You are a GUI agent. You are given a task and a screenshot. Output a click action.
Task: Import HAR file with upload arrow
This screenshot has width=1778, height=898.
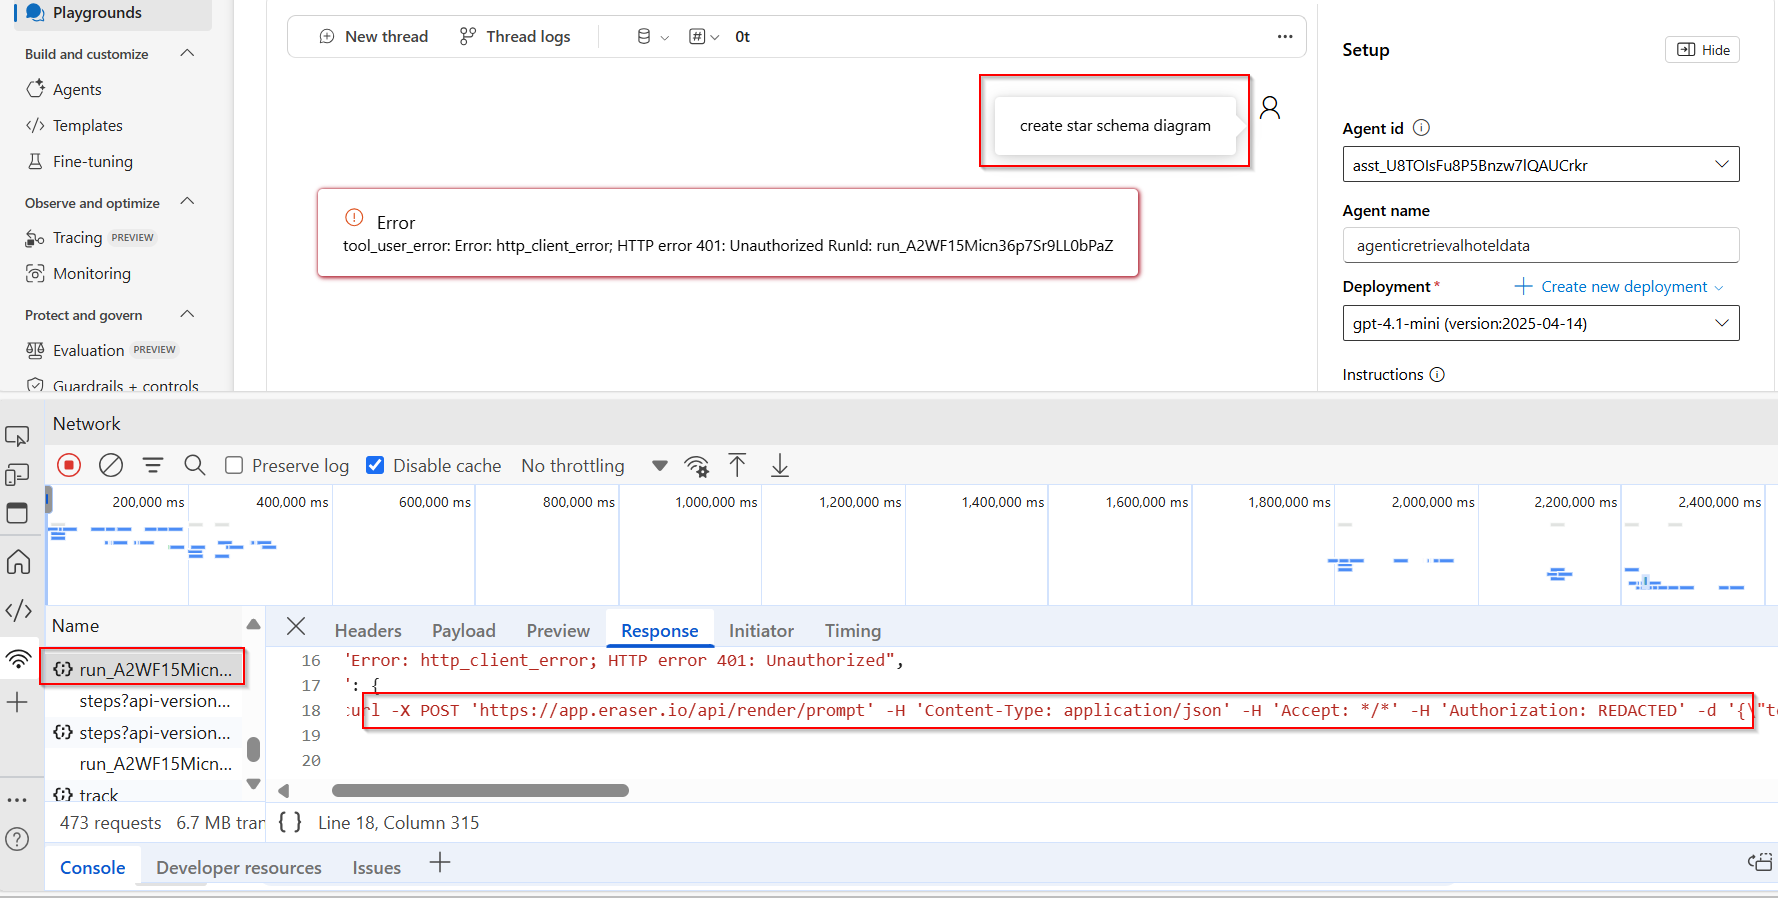point(737,465)
